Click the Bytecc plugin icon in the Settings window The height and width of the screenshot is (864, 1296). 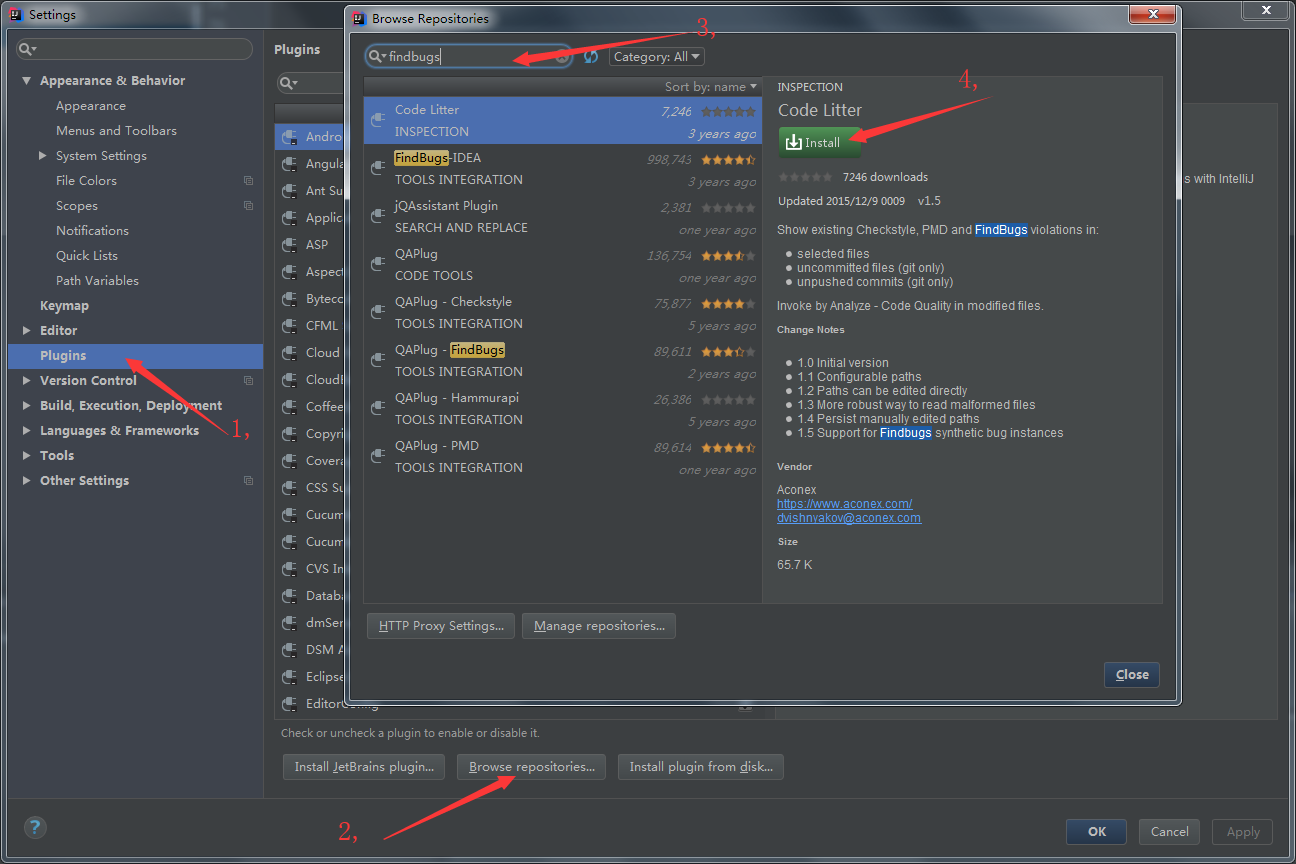tap(290, 299)
